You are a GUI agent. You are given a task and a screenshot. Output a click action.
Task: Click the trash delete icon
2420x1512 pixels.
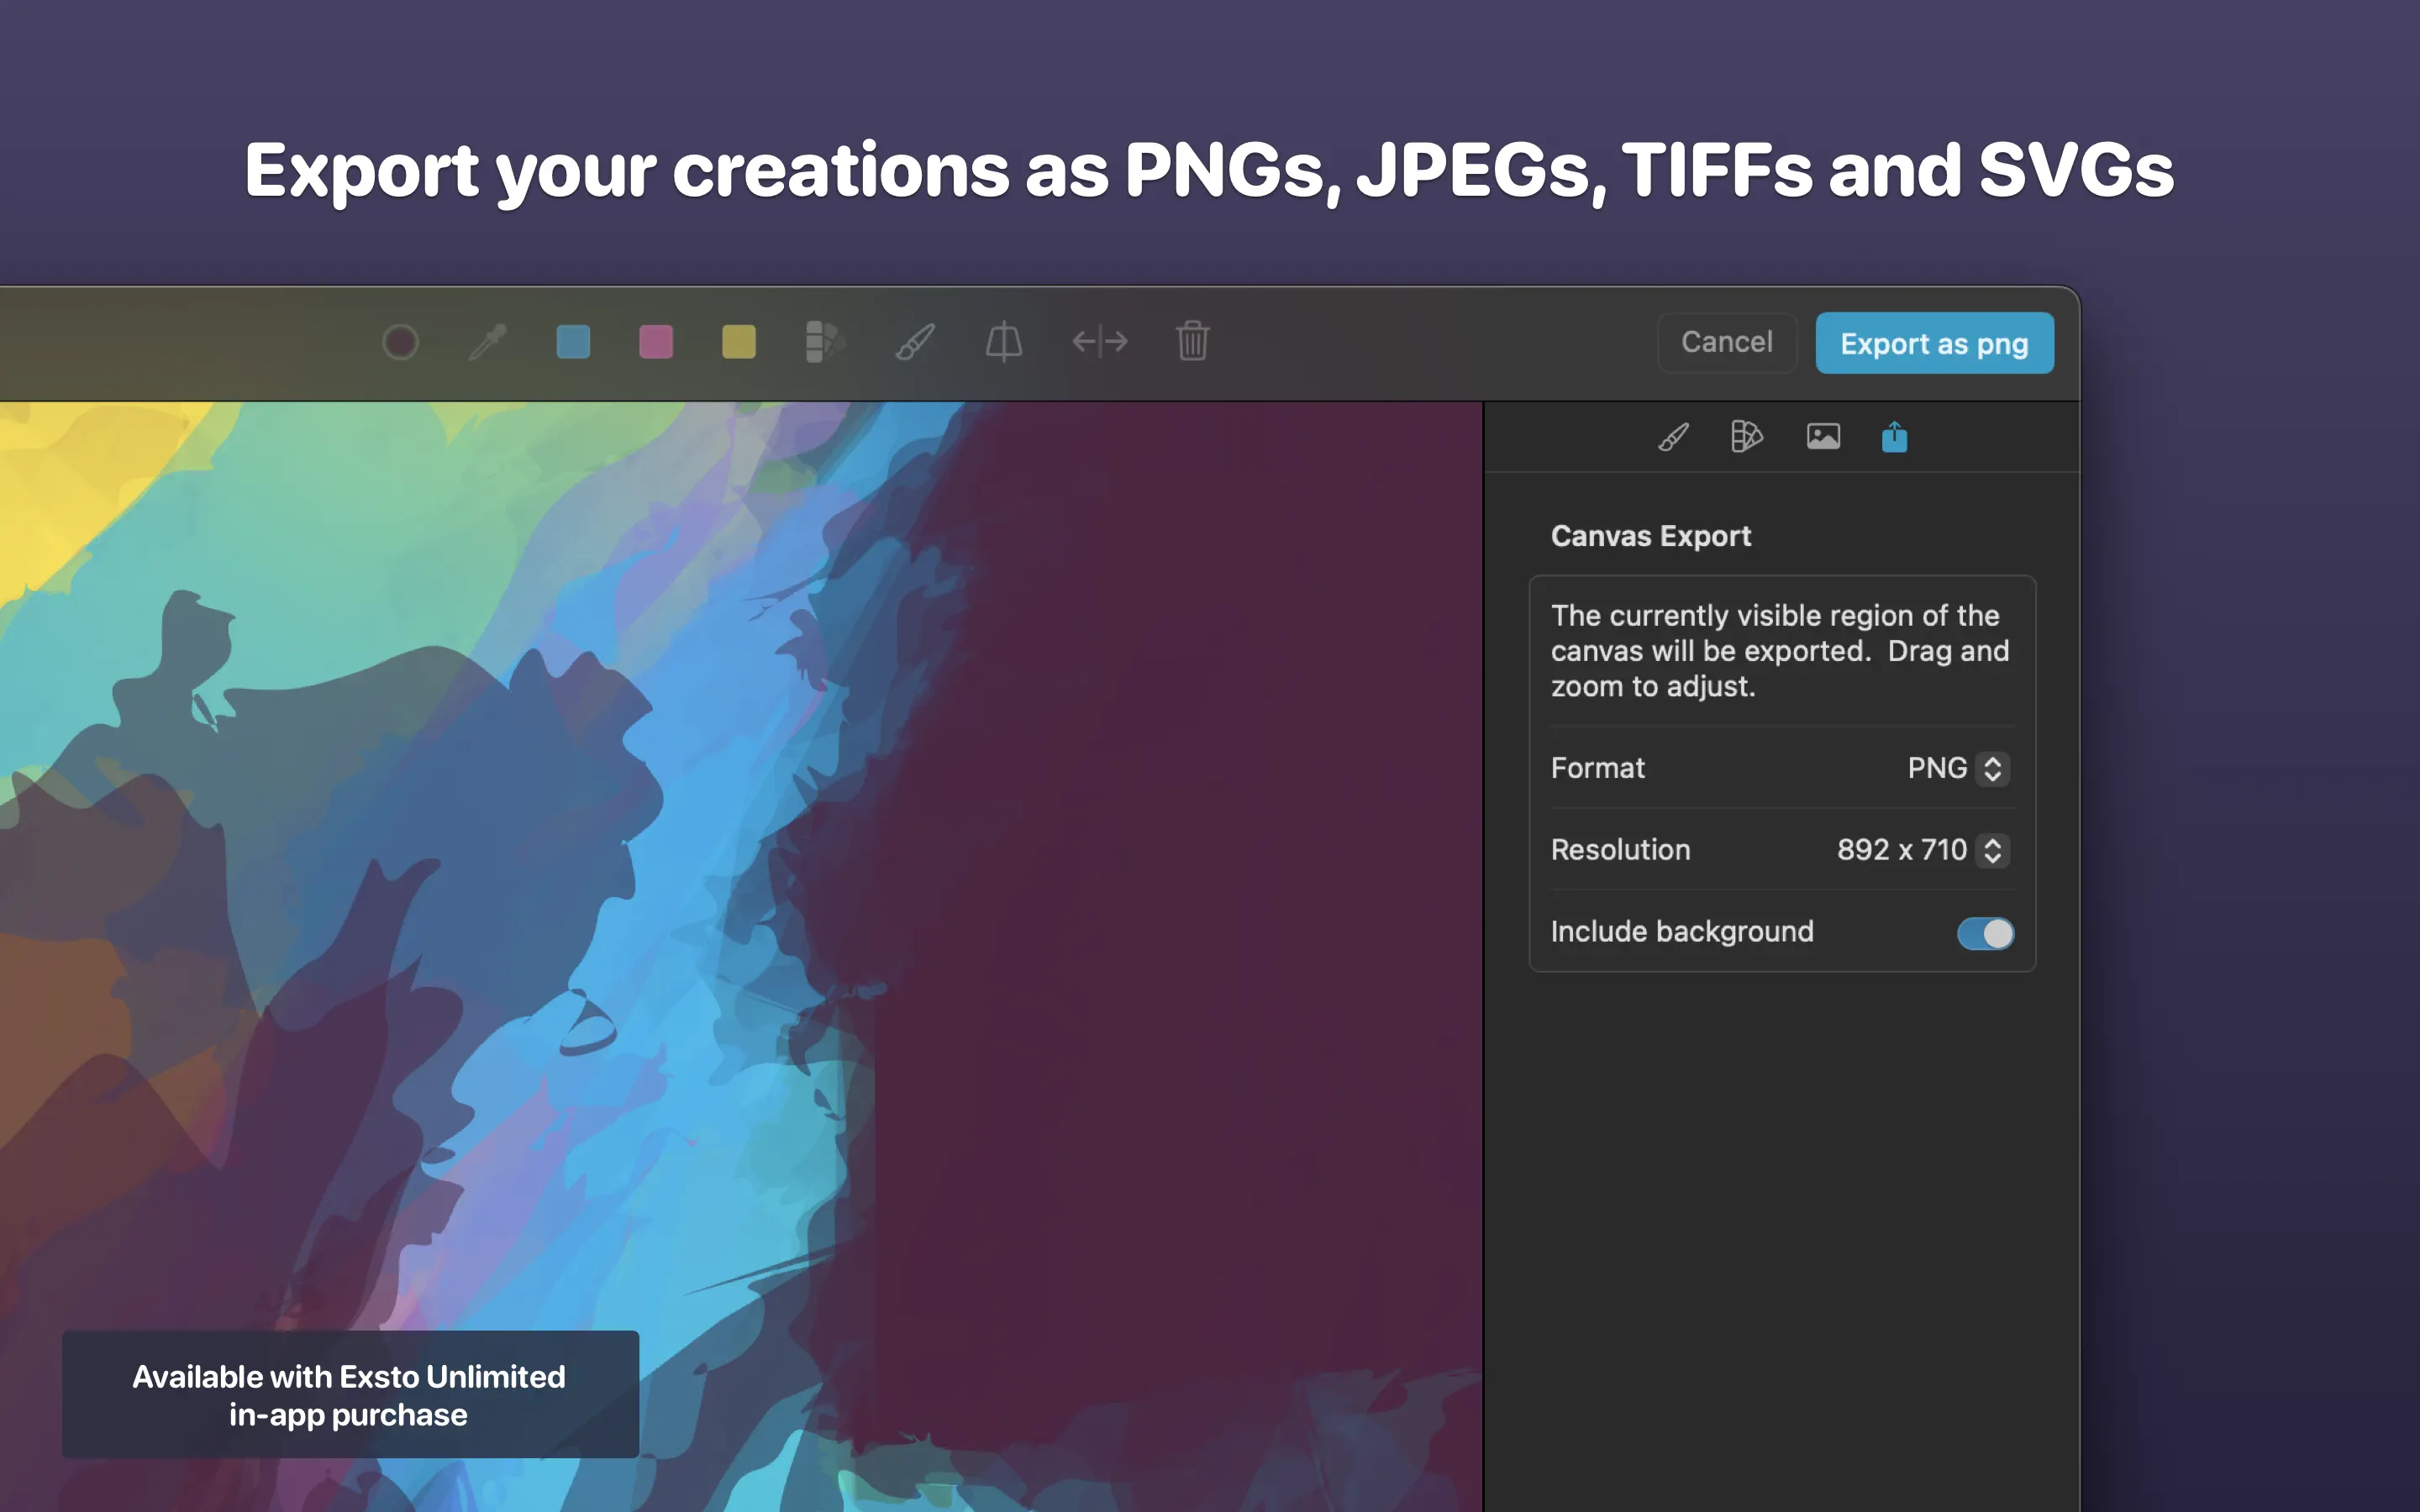1192,342
